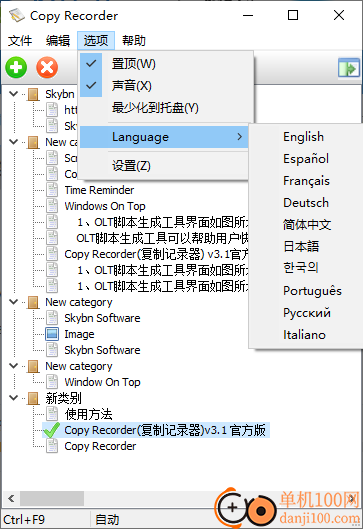Select entry starting with OLT脚本生成工具可以帮助
Image resolution: width=363 pixels, height=529 pixels.
coord(162,238)
